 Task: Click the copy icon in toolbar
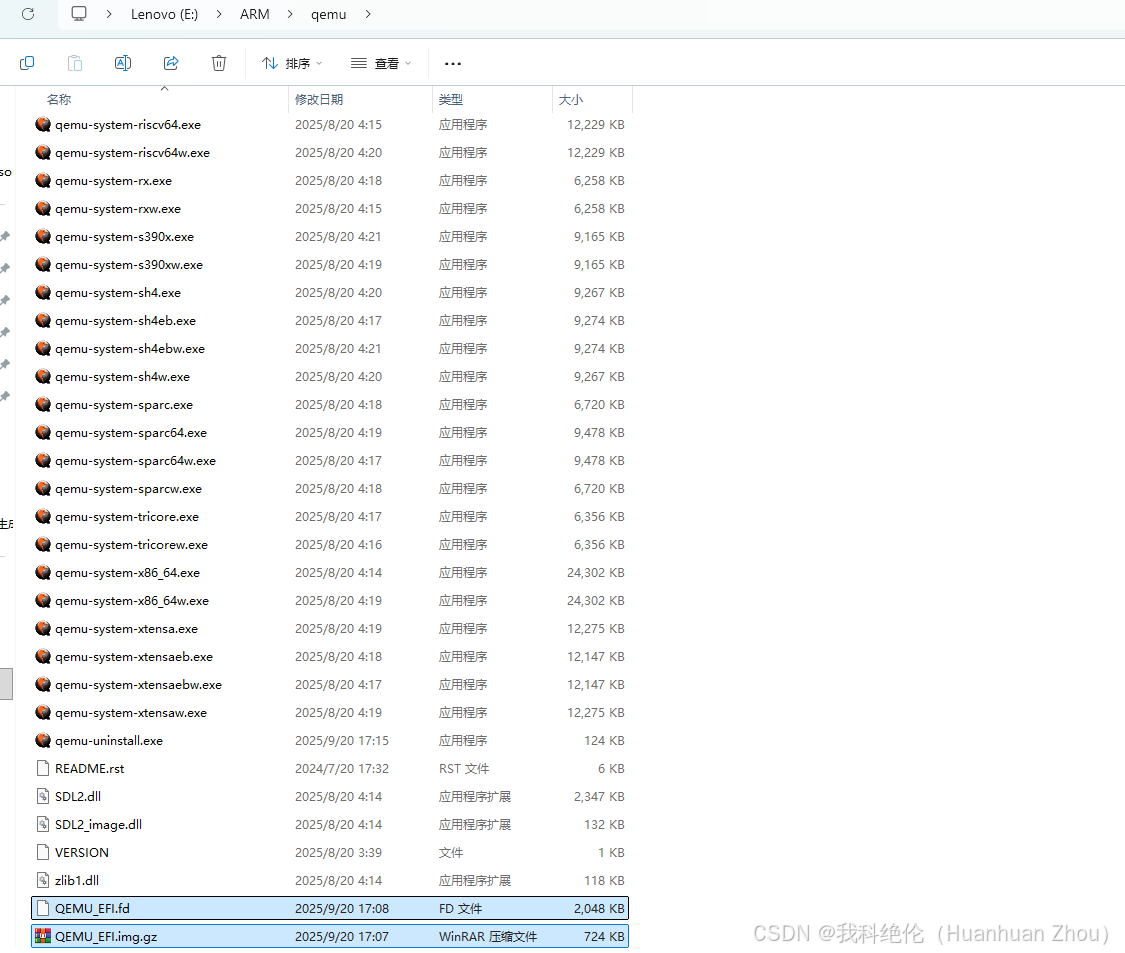(x=27, y=63)
